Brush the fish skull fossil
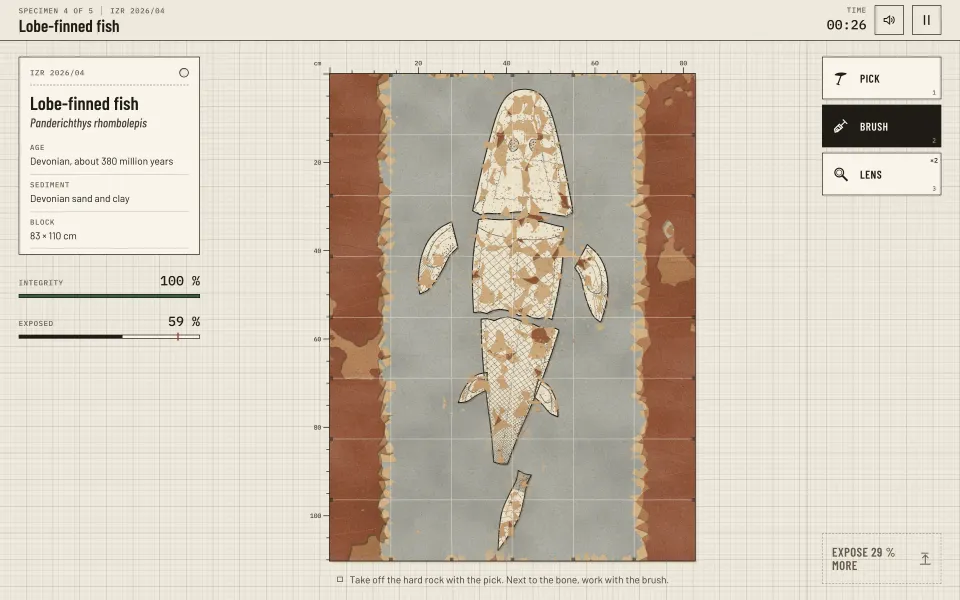This screenshot has height=600, width=960. (x=522, y=153)
